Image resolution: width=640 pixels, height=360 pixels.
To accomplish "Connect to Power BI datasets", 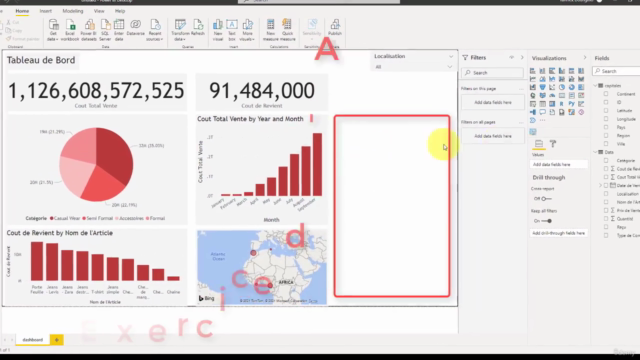I will 89,30.
